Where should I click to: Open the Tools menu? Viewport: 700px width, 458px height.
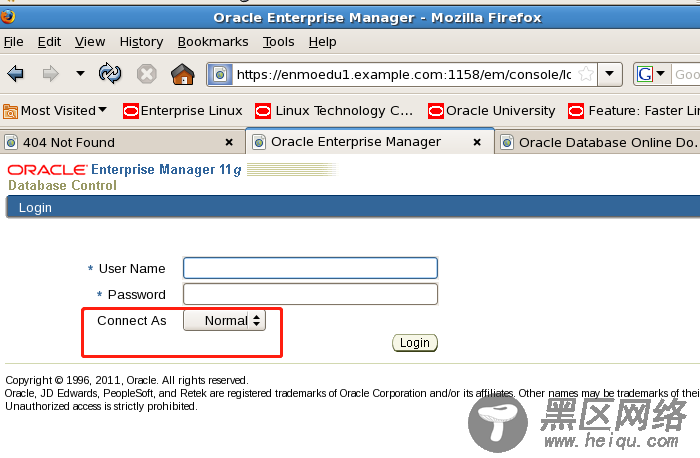pyautogui.click(x=278, y=42)
